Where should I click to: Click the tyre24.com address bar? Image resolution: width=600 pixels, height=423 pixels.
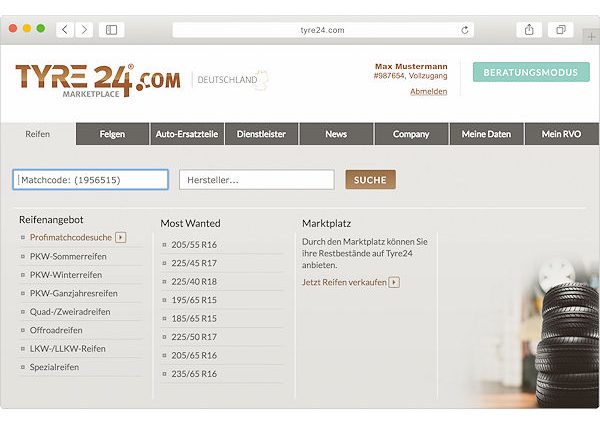323,30
